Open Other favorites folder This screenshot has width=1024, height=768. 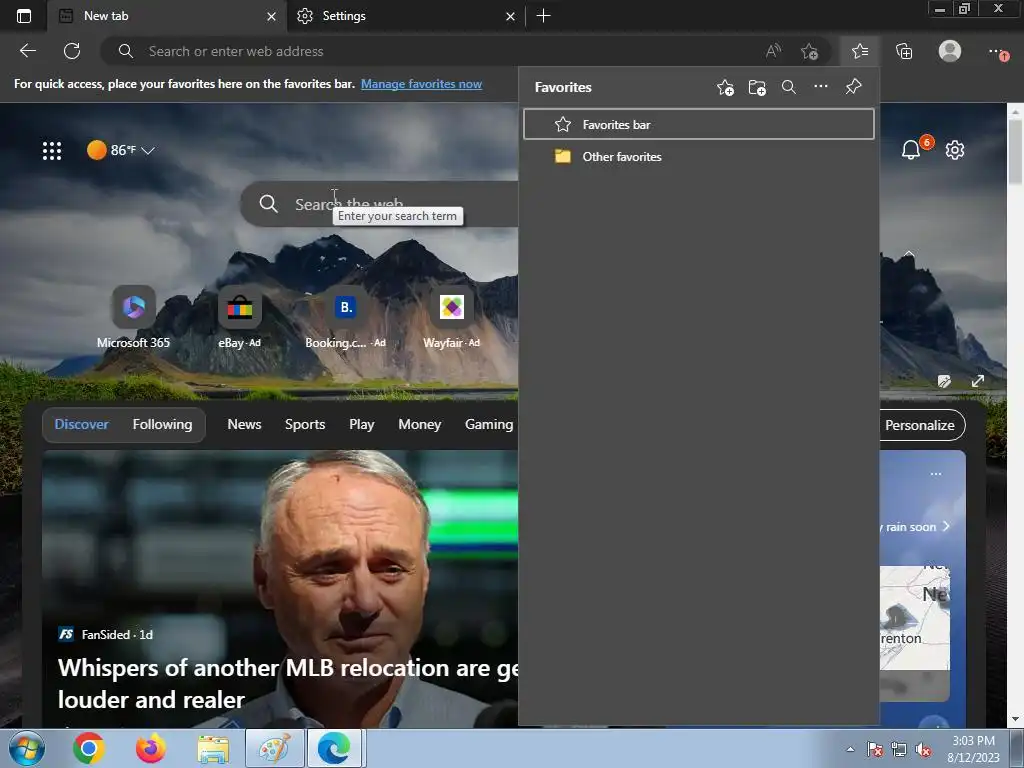[699, 157]
